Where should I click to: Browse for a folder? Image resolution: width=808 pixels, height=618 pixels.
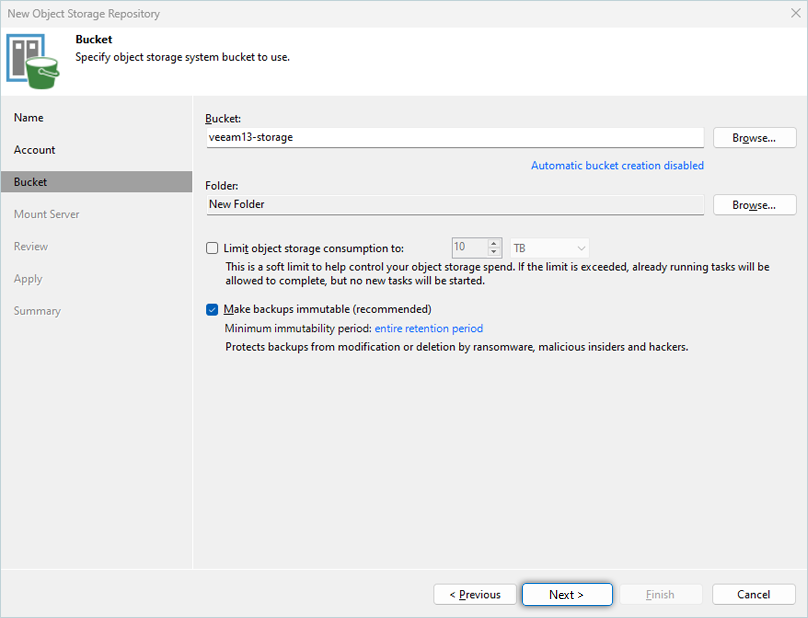click(754, 205)
